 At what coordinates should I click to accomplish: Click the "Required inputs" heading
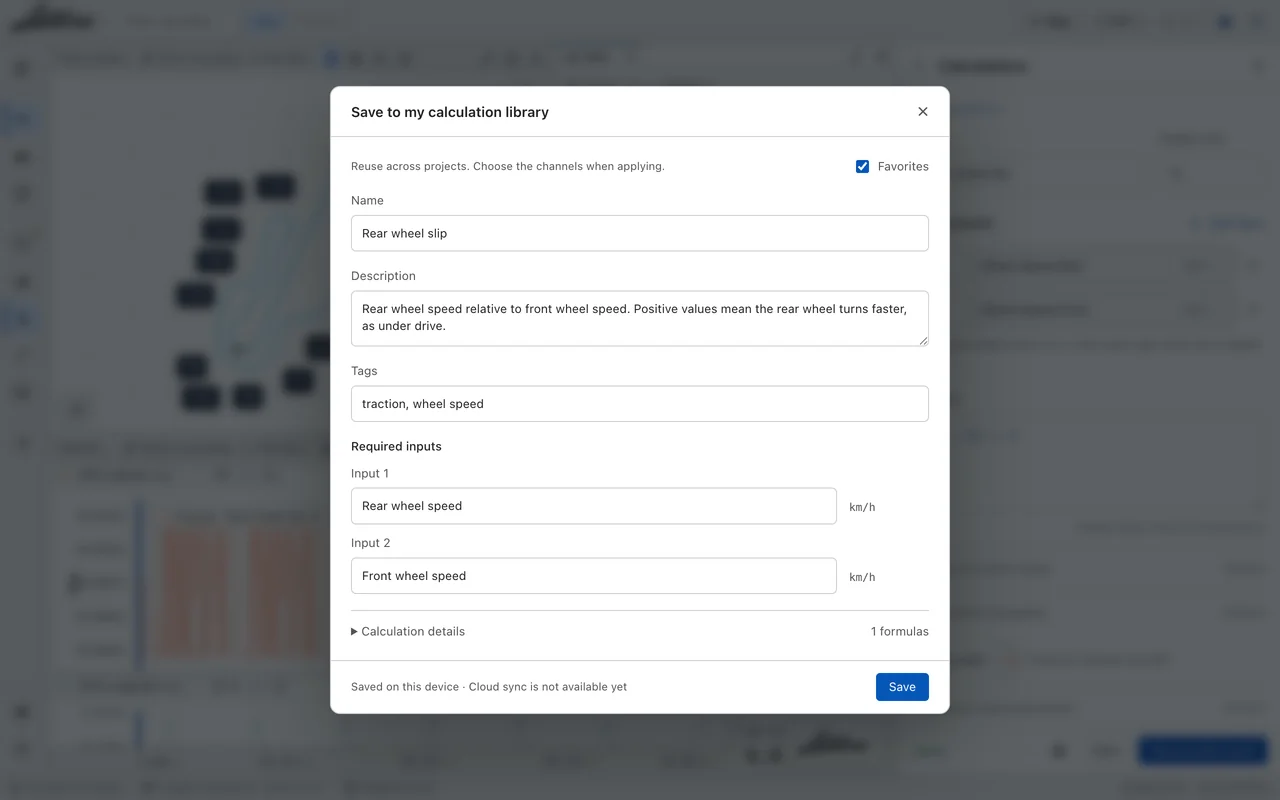pos(396,446)
